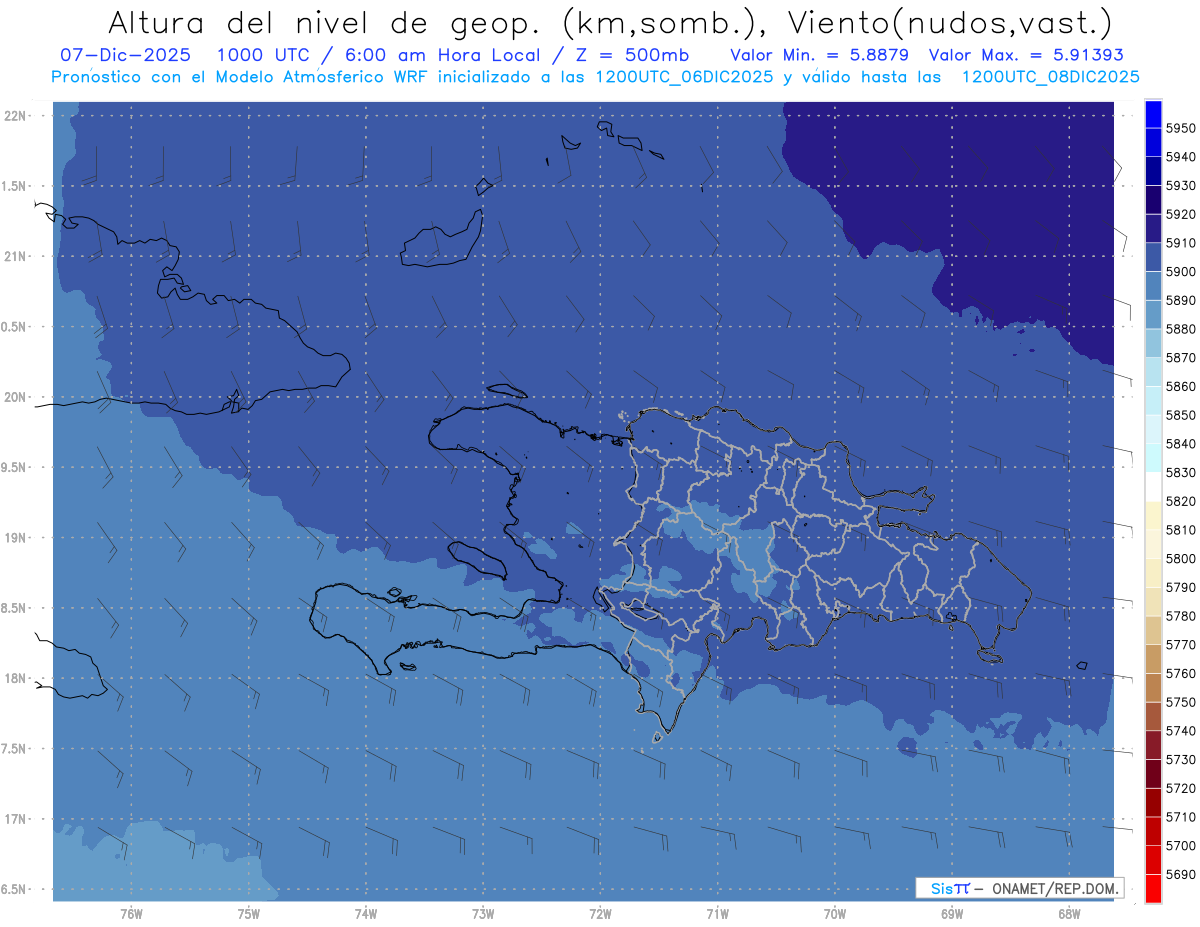This screenshot has width=1200, height=927.
Task: Click the colorbar label 5790
Action: click(x=1181, y=587)
